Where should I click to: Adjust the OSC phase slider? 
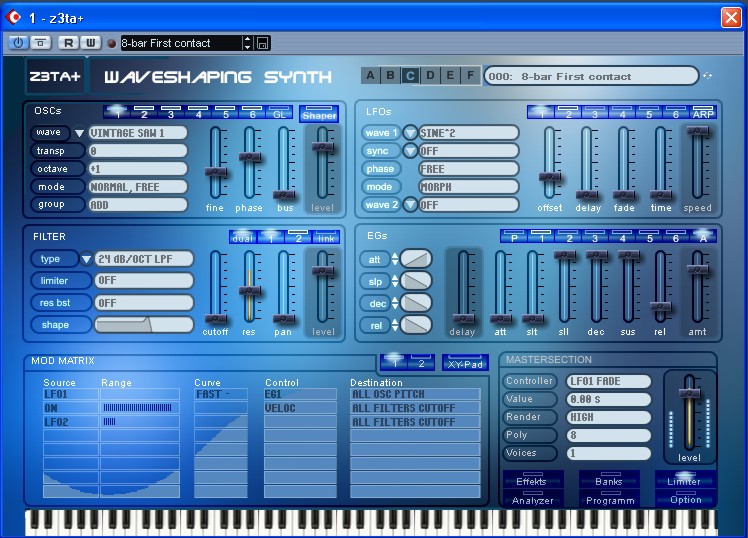249,157
